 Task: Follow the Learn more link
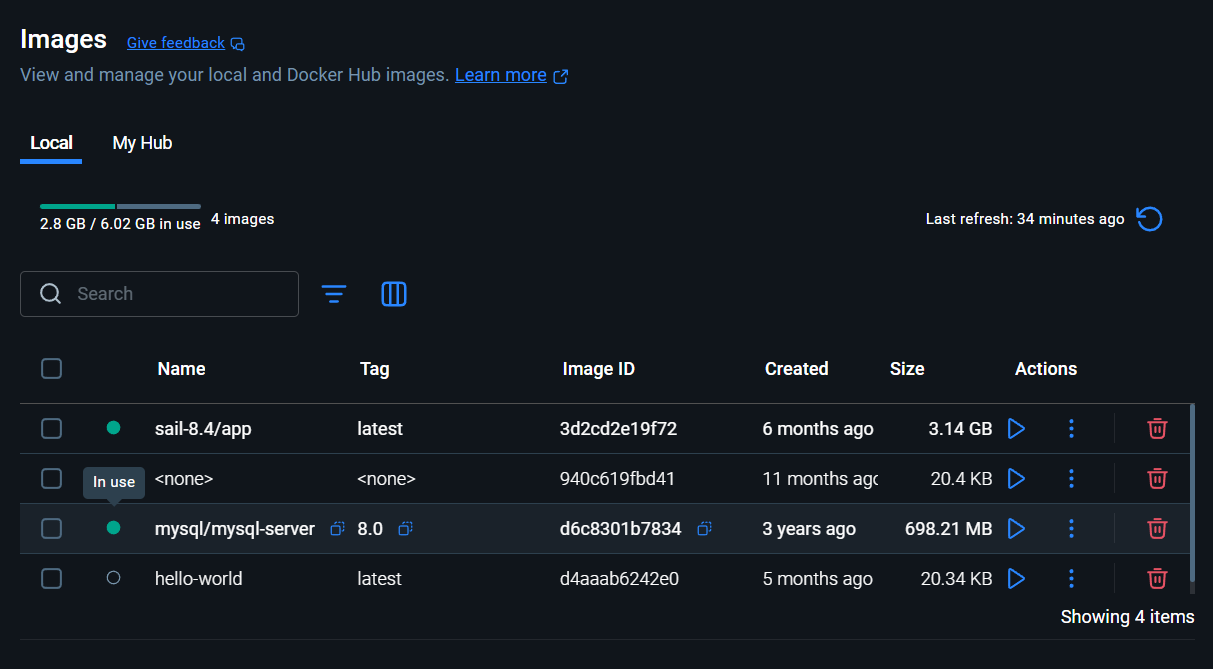coord(501,75)
